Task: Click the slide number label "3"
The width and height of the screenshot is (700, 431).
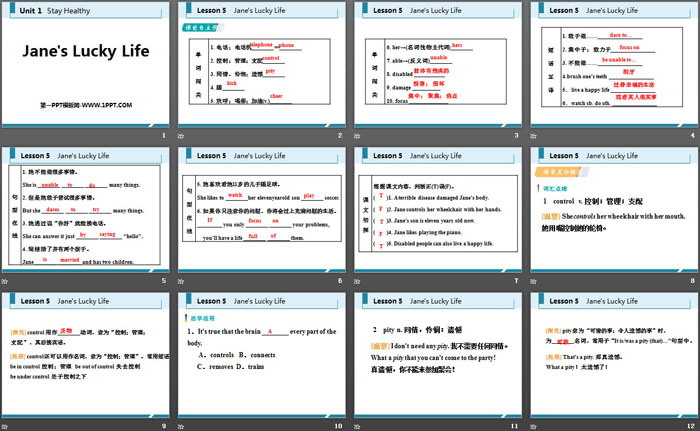Action: tap(517, 135)
